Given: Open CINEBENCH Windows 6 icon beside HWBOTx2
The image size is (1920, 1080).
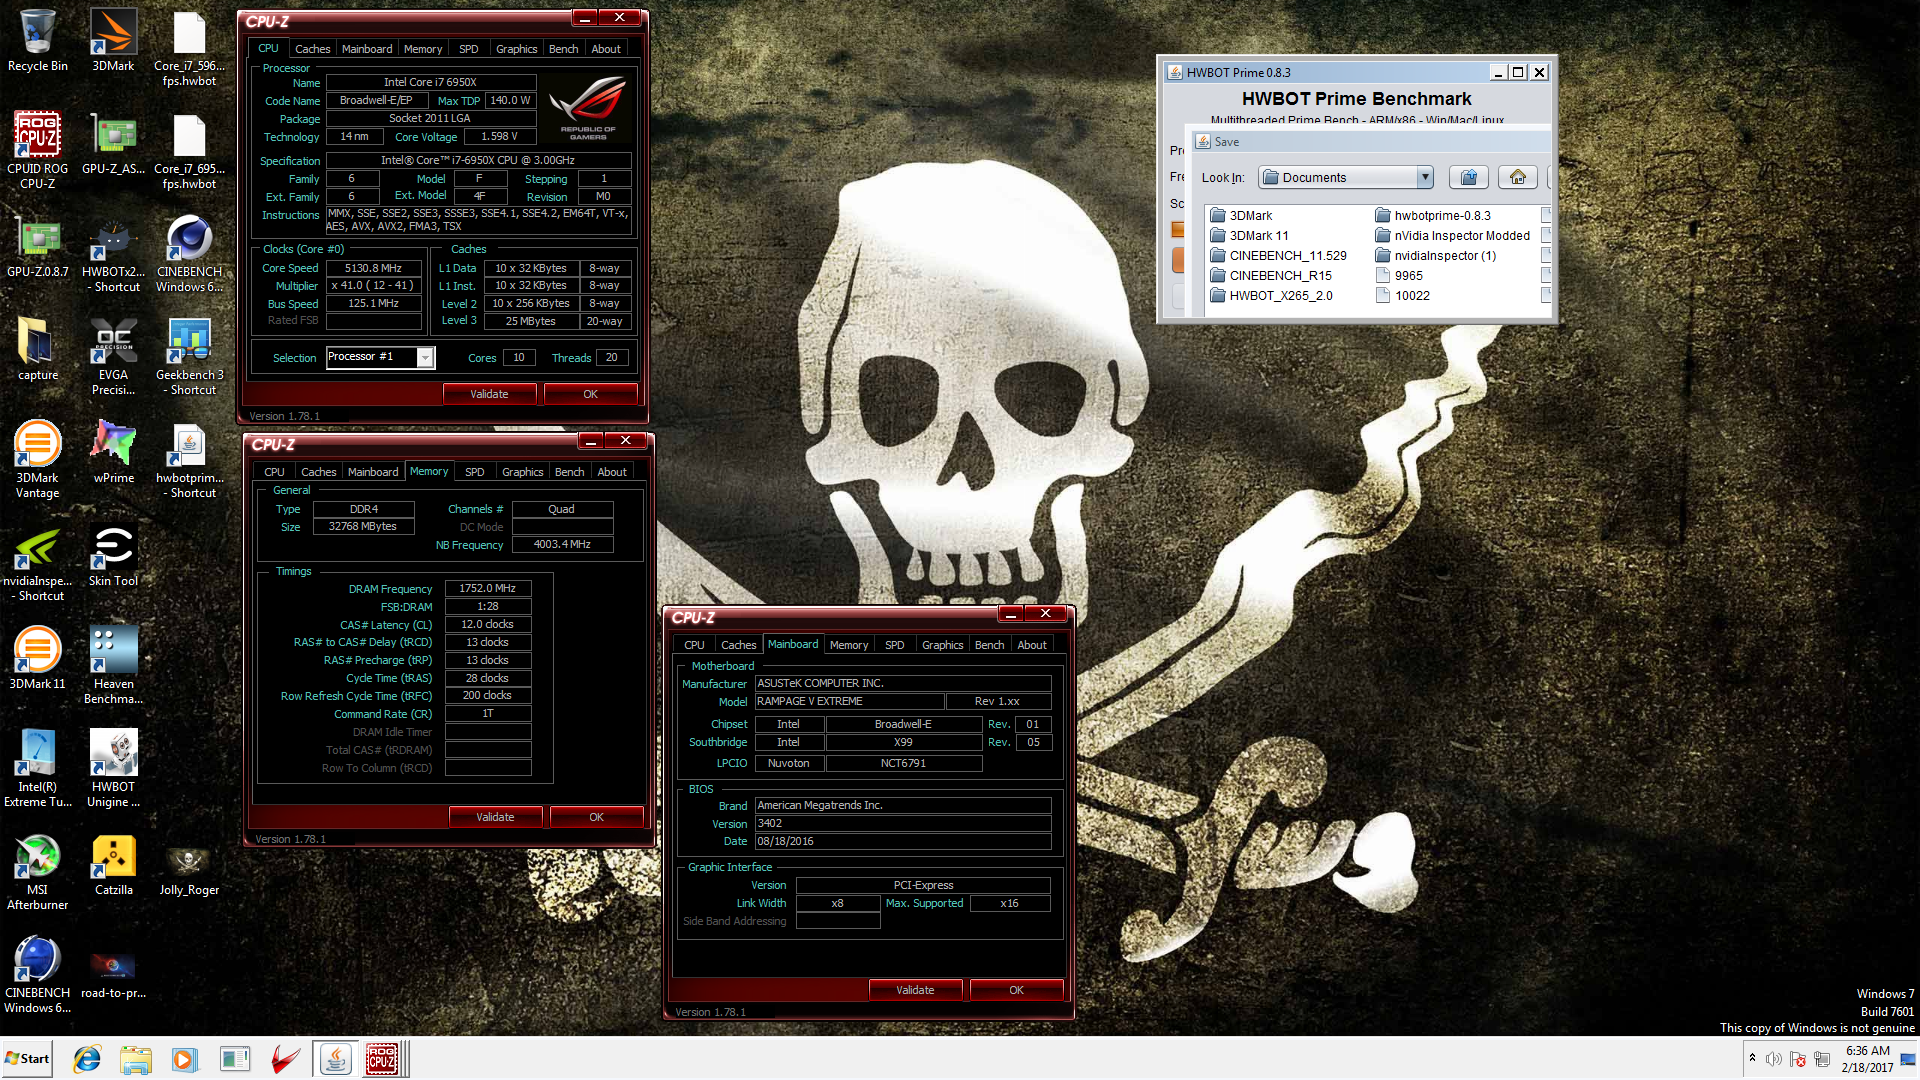Looking at the screenshot, I should pyautogui.click(x=189, y=254).
